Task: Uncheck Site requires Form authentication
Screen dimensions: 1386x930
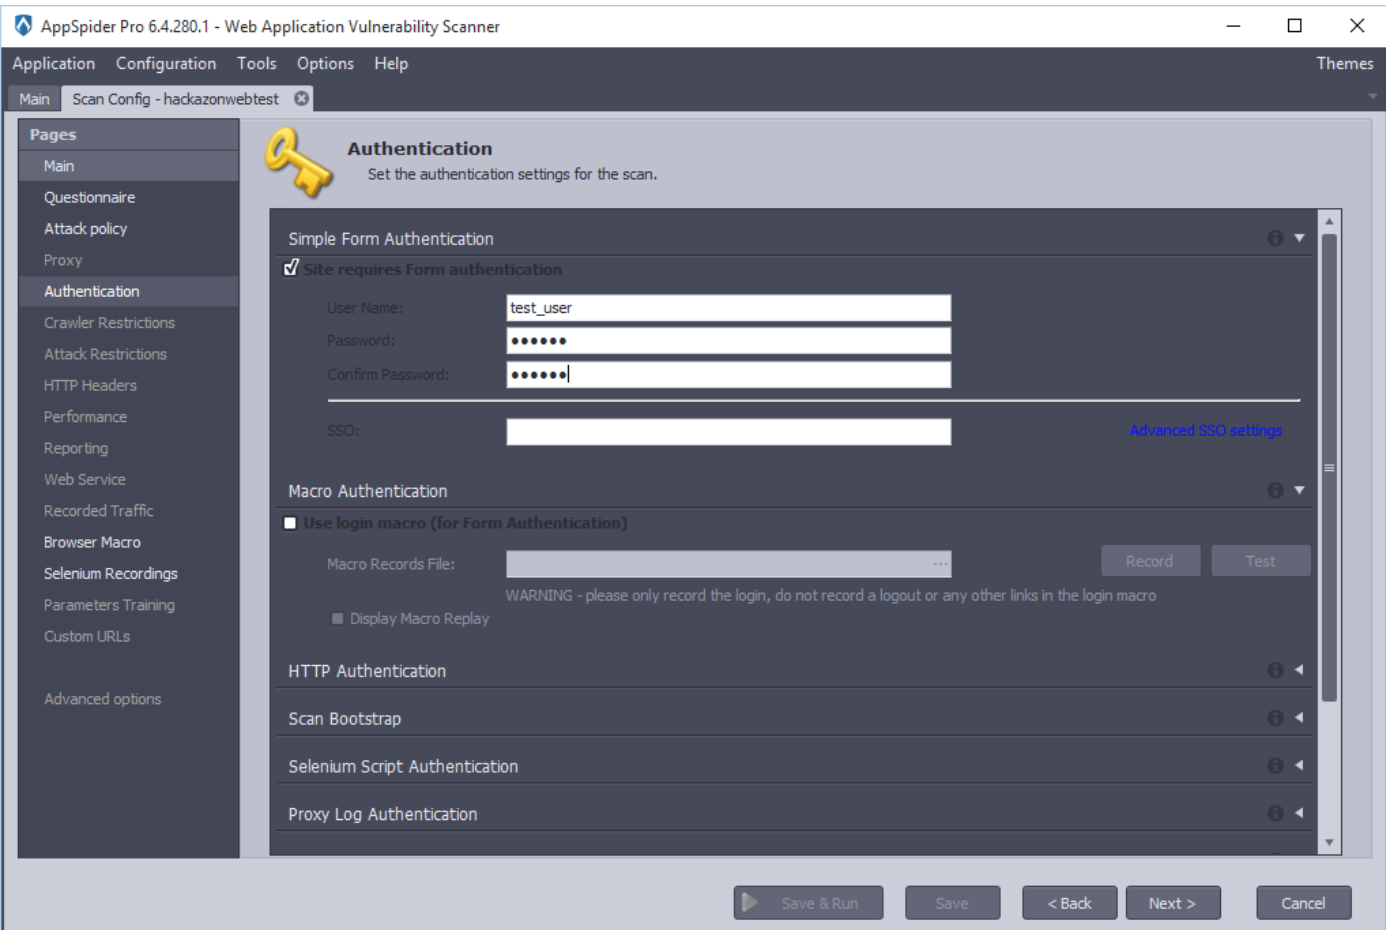Action: pyautogui.click(x=291, y=268)
